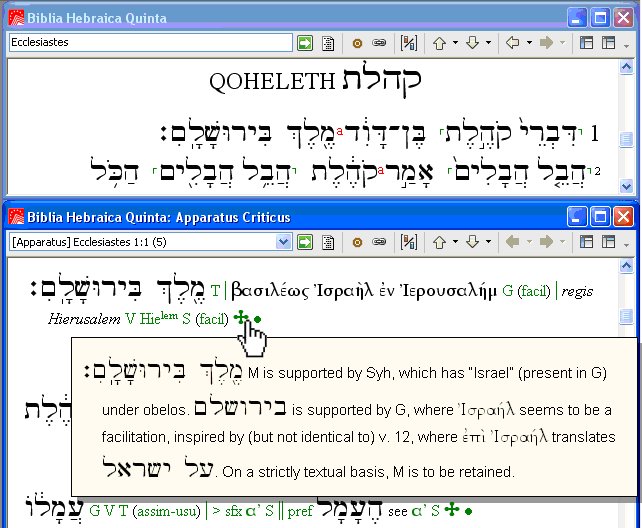Viewport: 642px width, 528px height.
Task: Click the green Go arrow in Biblia Hebraica Quinta window
Action: click(305, 43)
